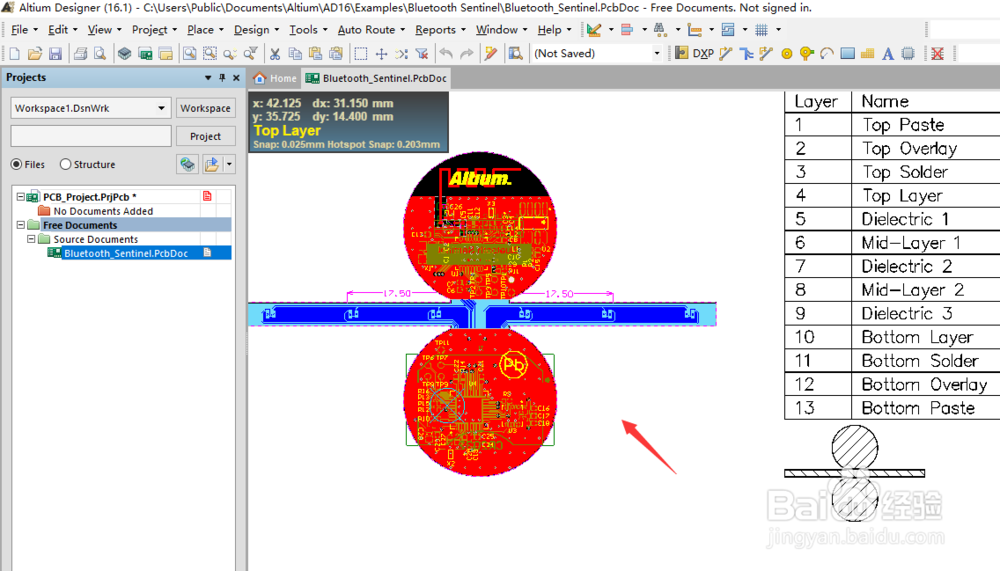
Task: Open the dropdown beside the open-folder panel button
Action: point(229,165)
